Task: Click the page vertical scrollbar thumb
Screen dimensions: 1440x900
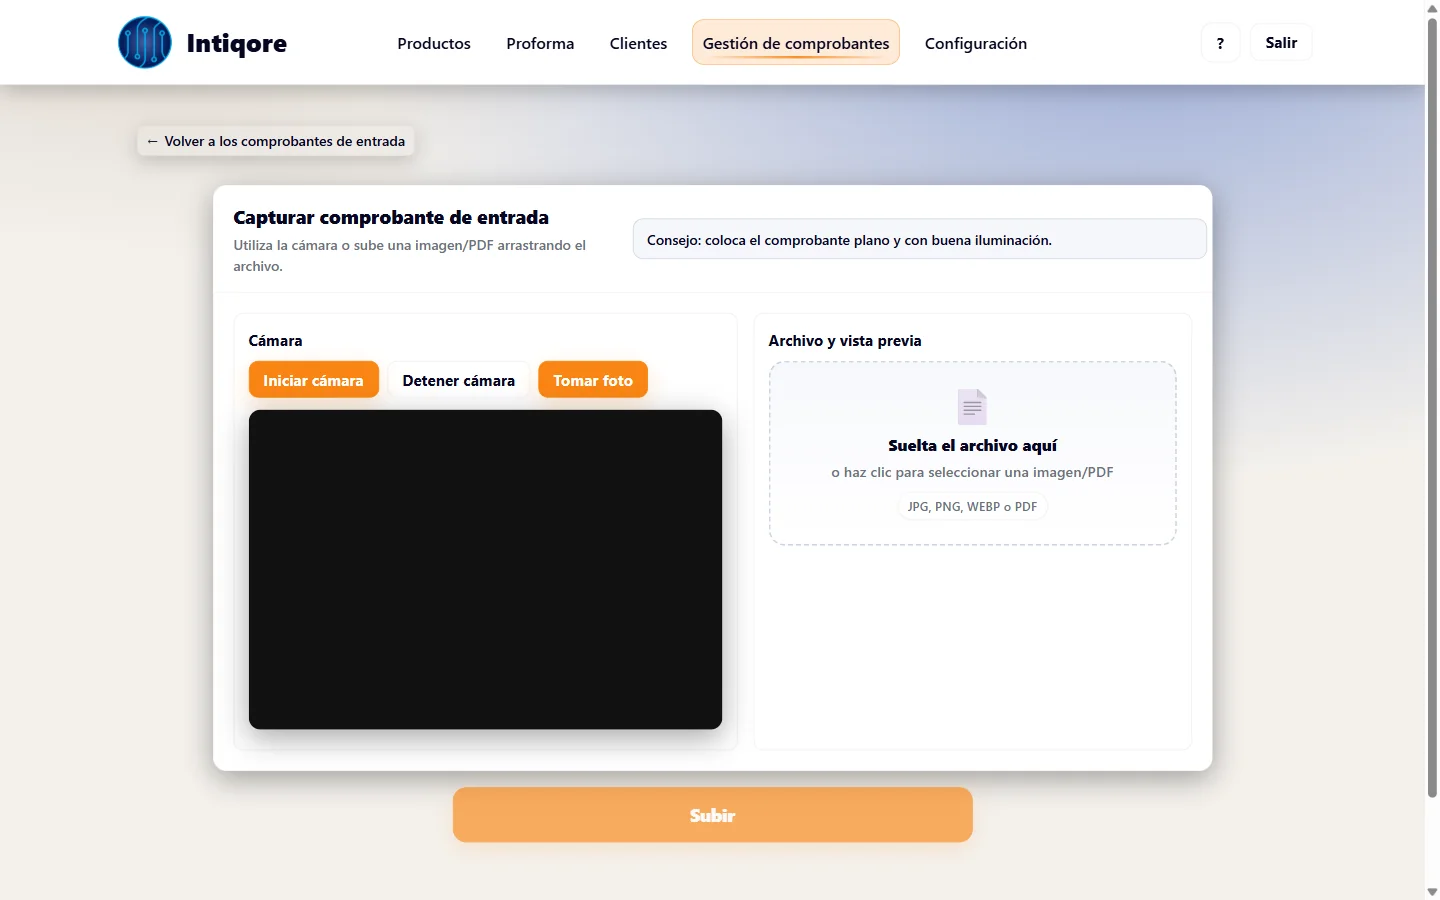Action: pyautogui.click(x=1432, y=408)
